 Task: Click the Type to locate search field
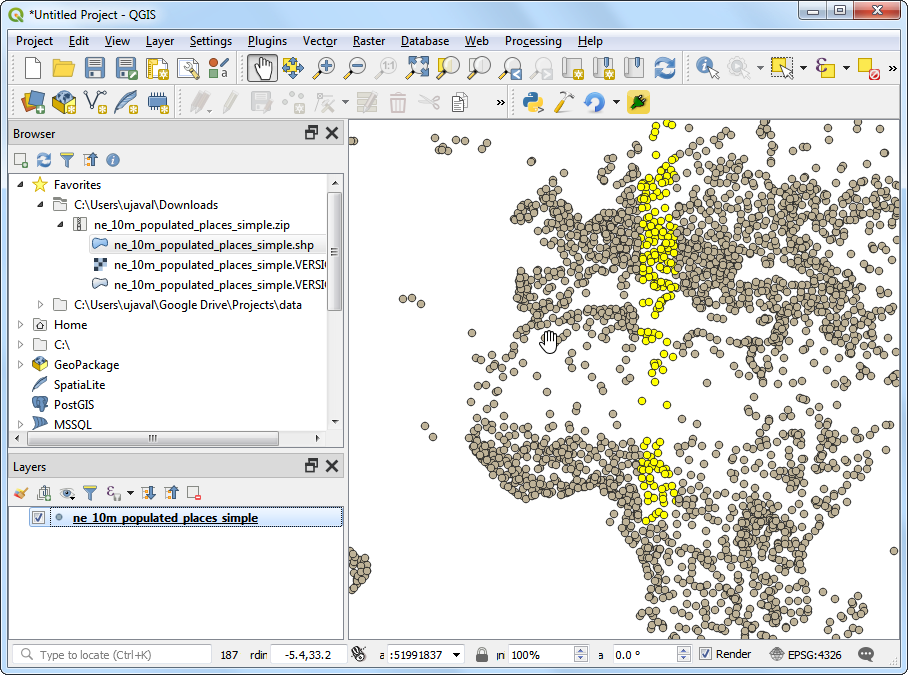(110, 655)
